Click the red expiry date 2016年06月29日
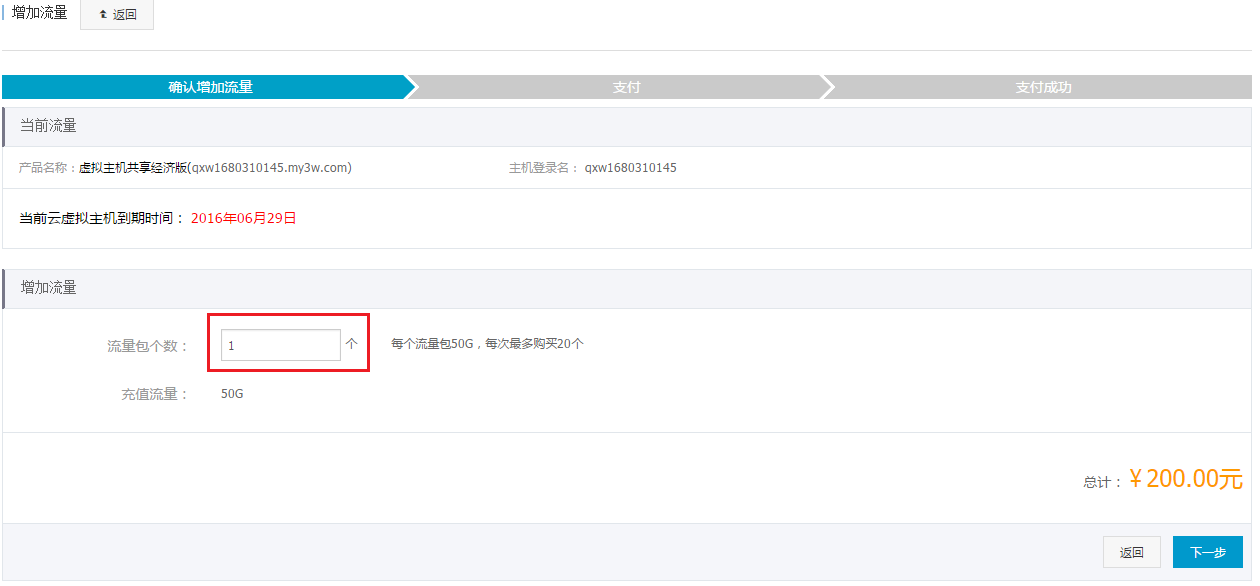Viewport: 1260px width, 586px height. click(x=244, y=218)
